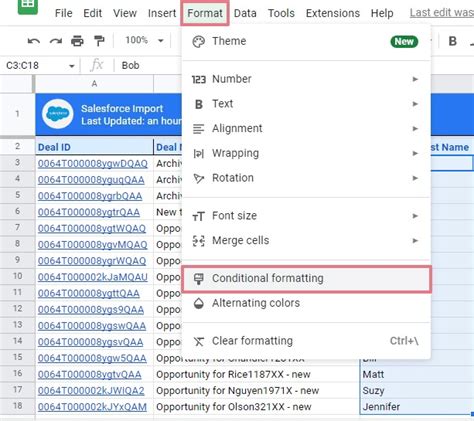Open deal link 0064T000002kJYxQAM
The height and width of the screenshot is (421, 474).
point(92,407)
